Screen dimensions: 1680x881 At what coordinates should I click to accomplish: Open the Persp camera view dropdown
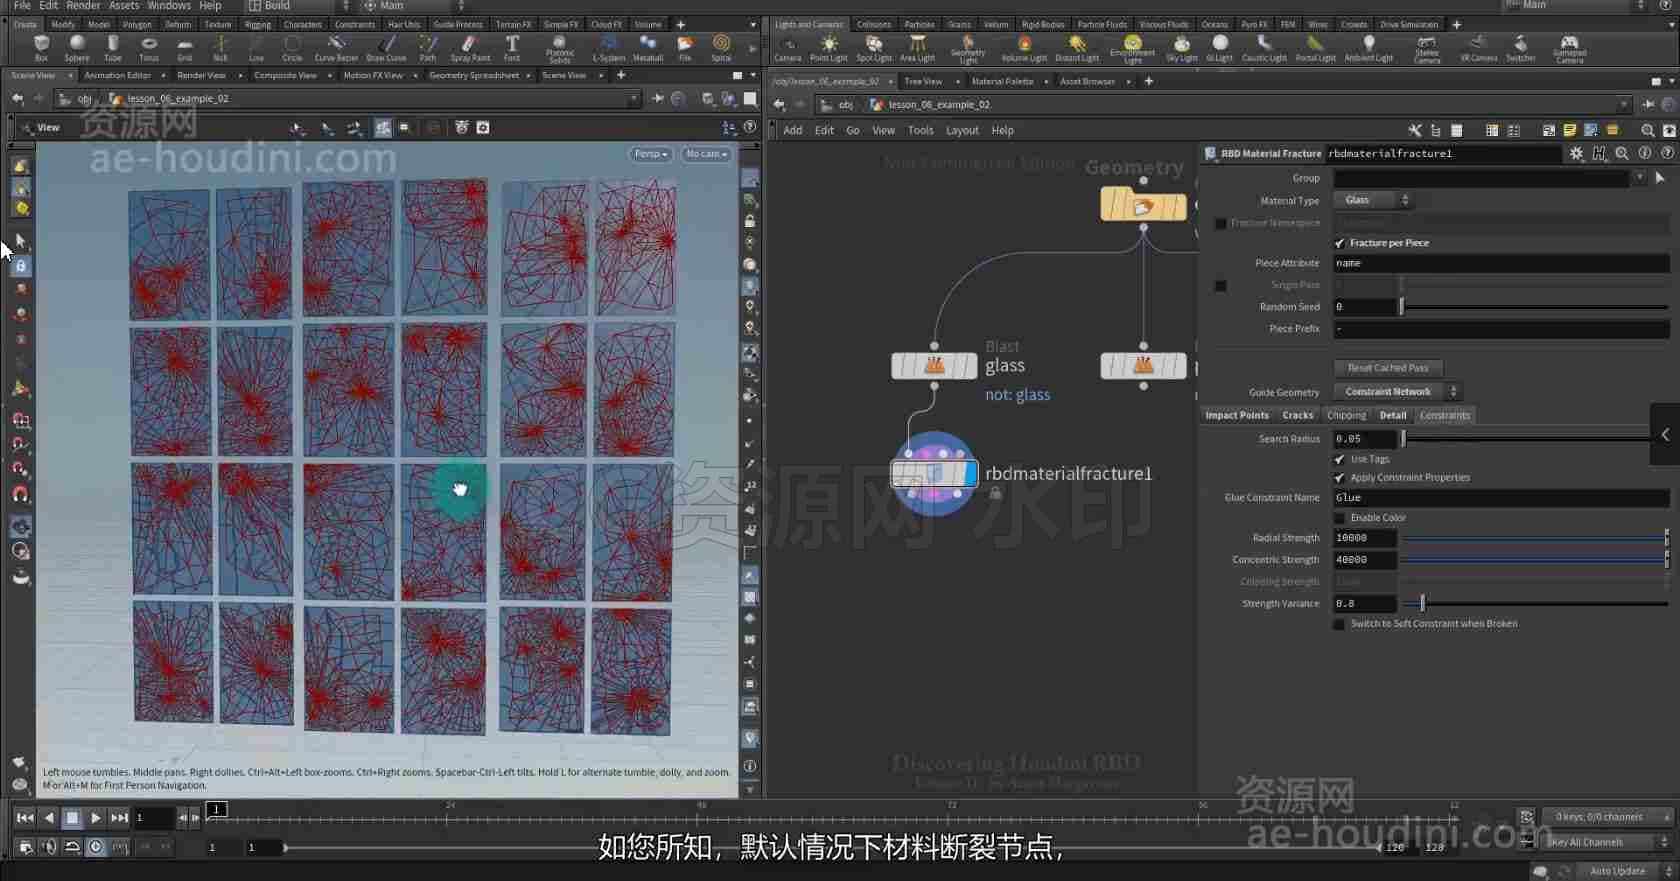650,154
